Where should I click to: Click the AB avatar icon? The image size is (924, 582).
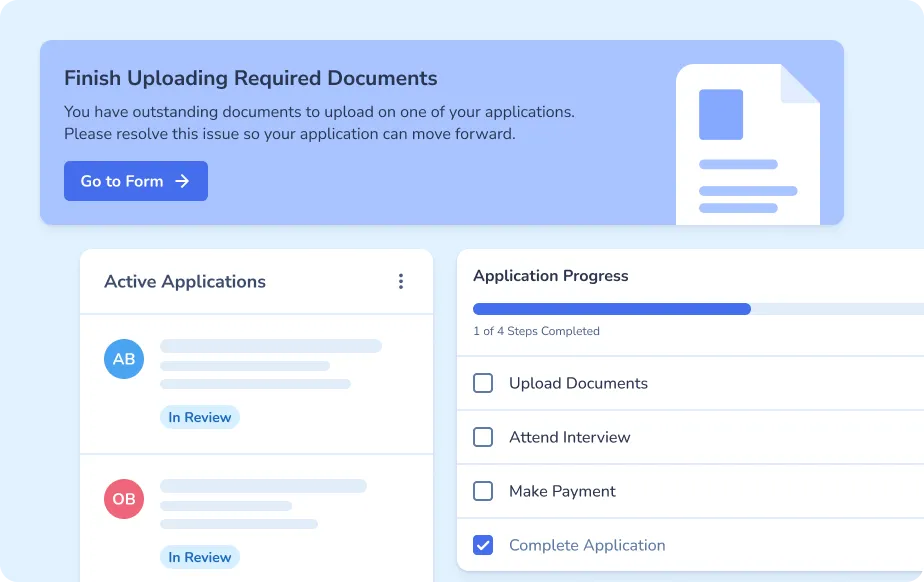(124, 359)
